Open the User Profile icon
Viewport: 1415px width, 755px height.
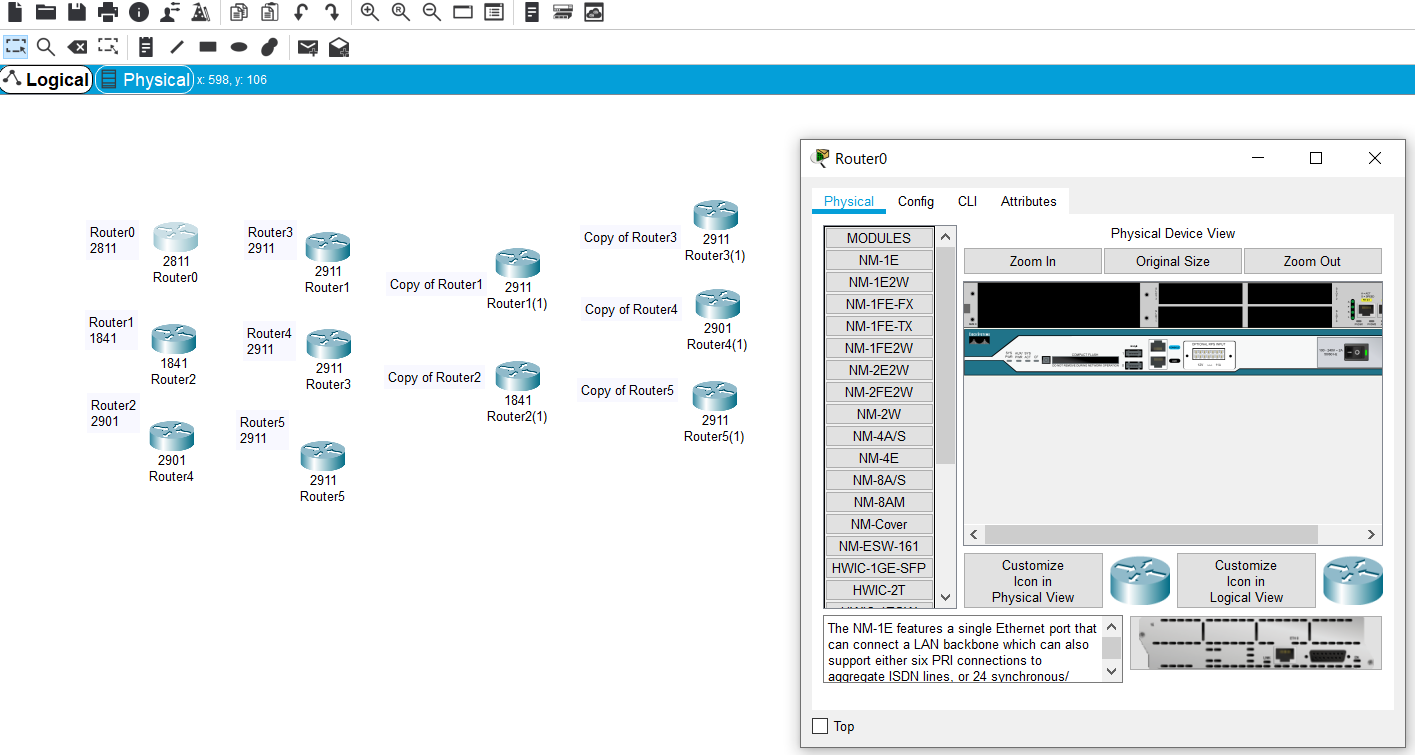click(x=170, y=12)
